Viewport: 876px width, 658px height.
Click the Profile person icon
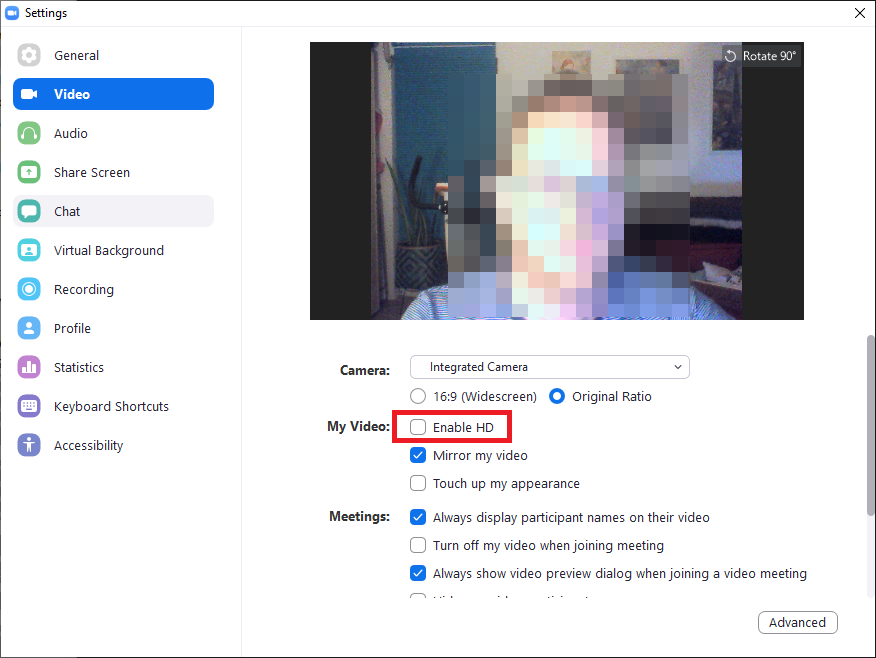point(29,328)
